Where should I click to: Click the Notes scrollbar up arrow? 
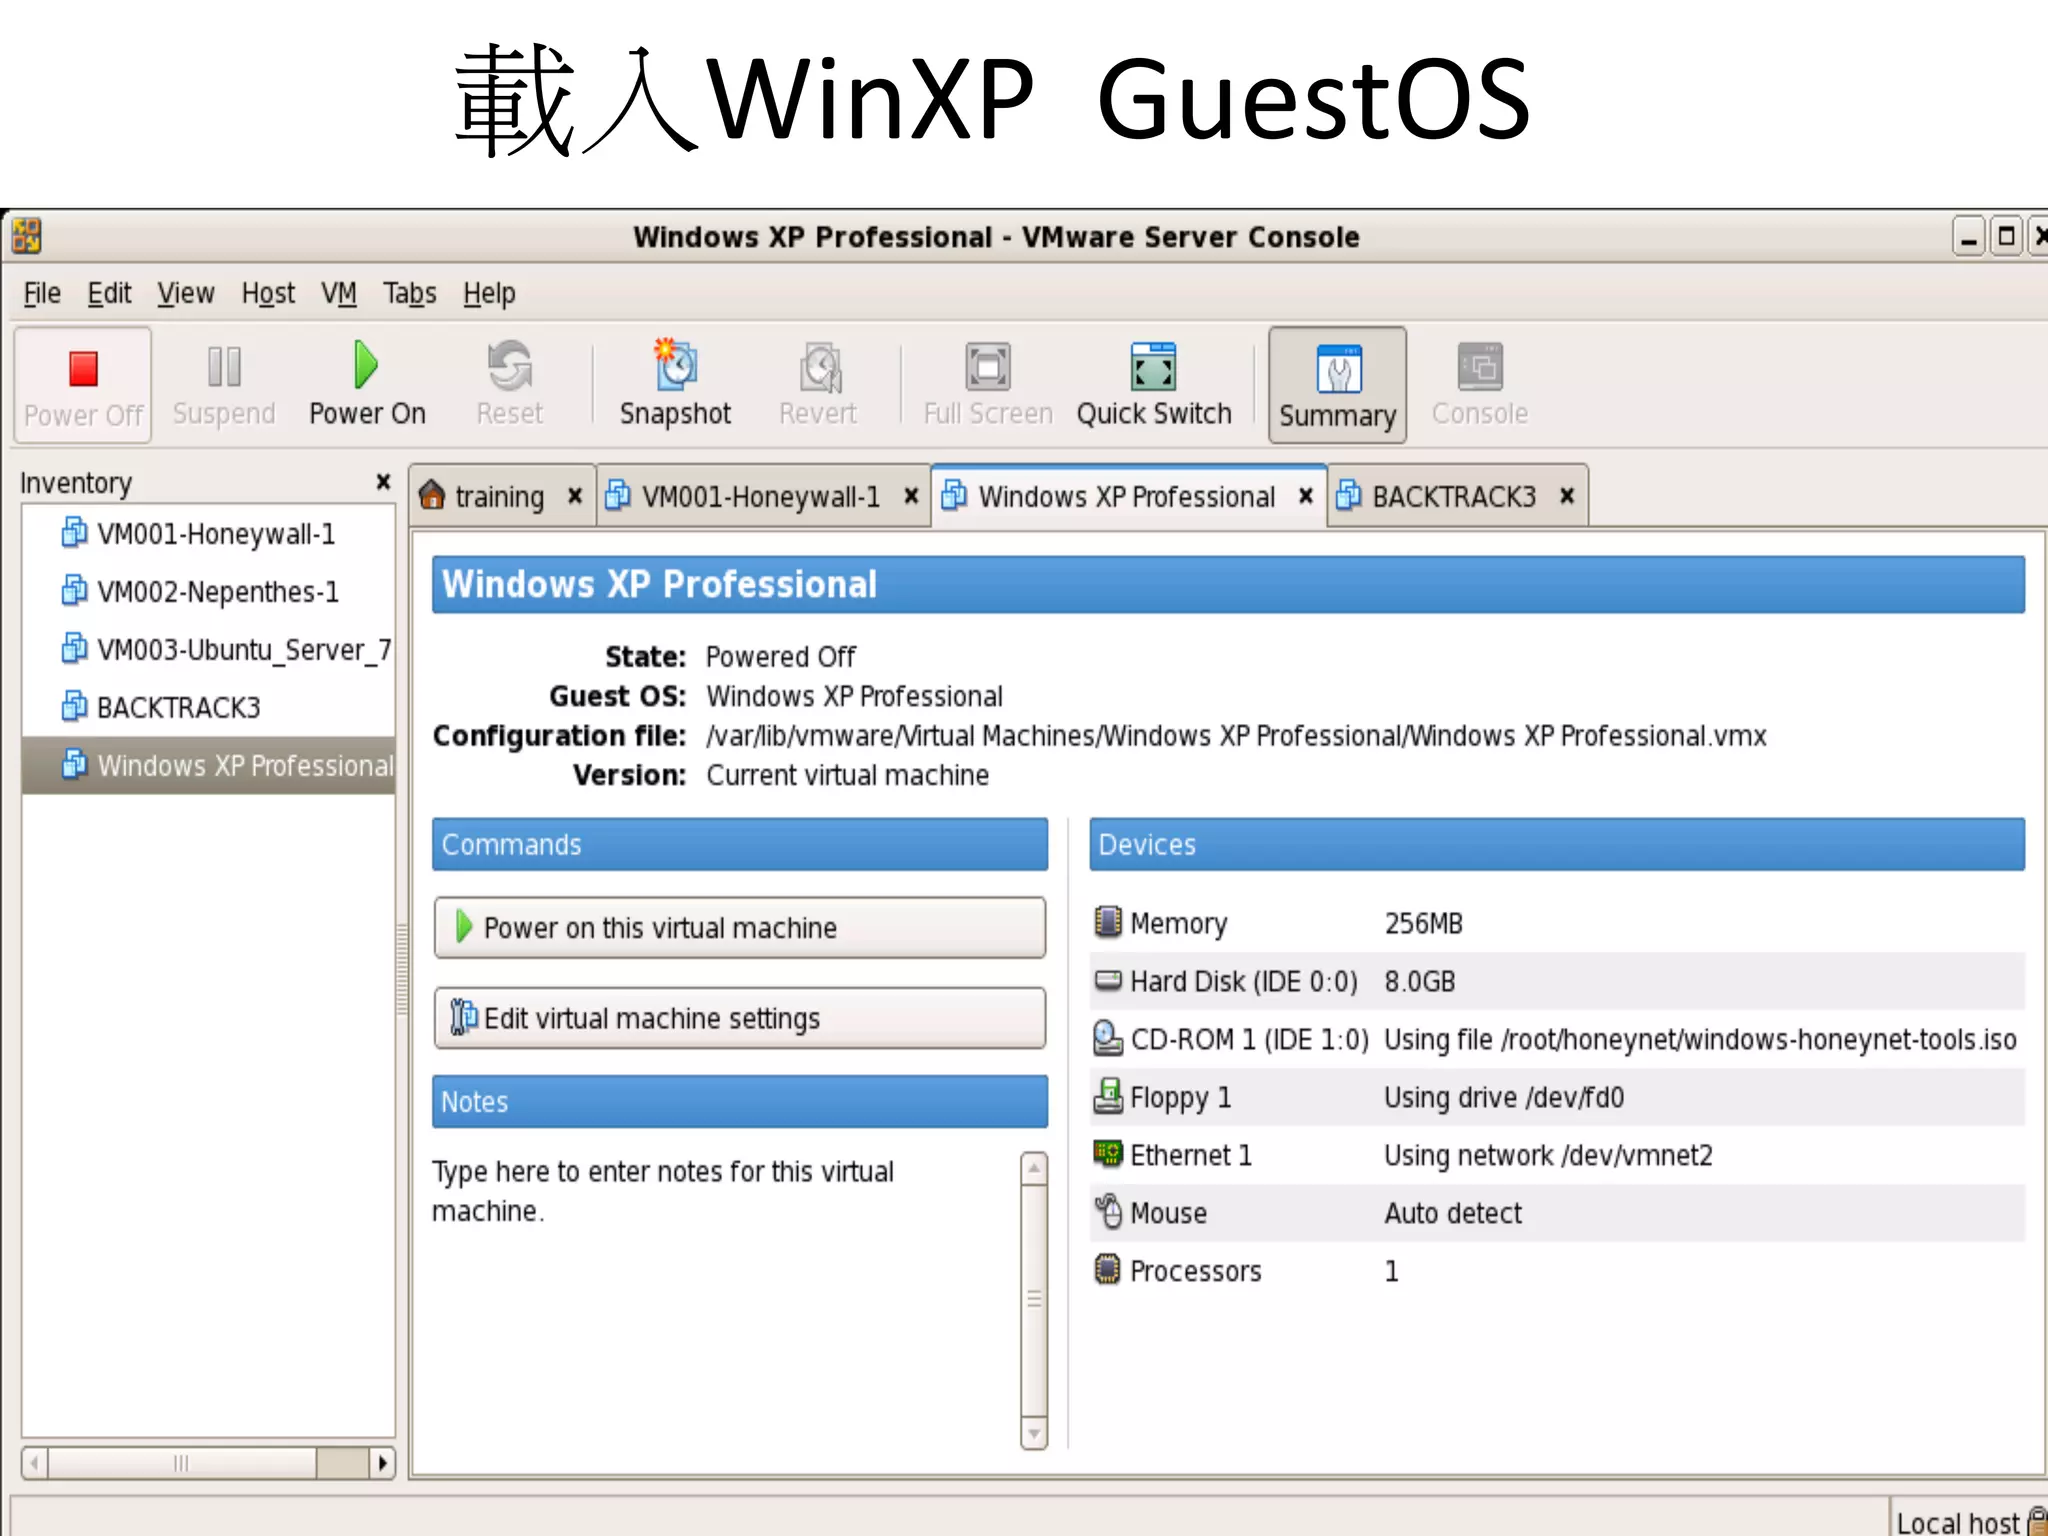(1034, 1168)
